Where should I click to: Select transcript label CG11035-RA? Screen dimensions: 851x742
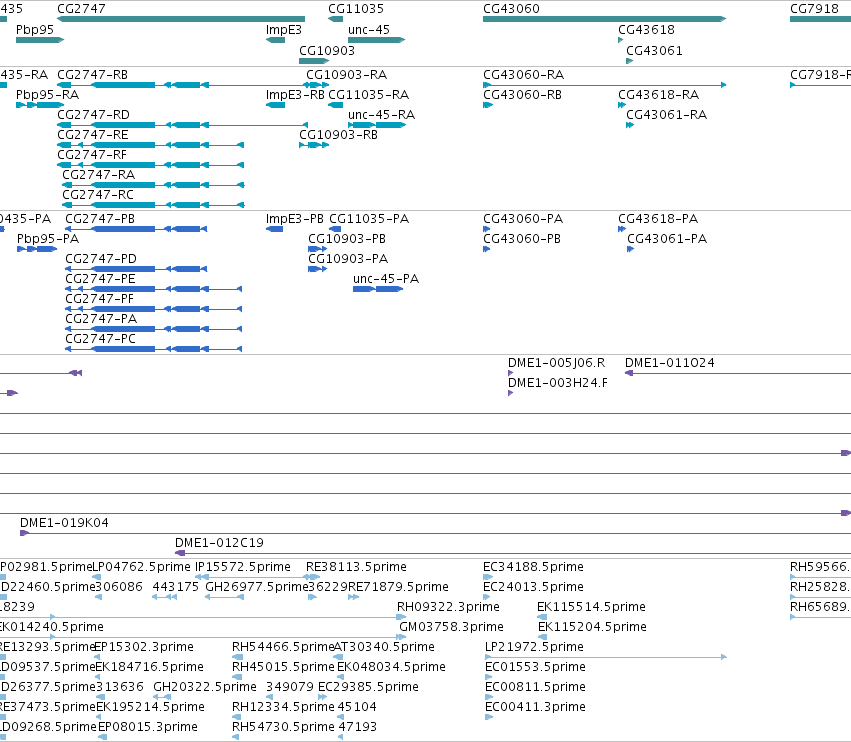pyautogui.click(x=369, y=95)
